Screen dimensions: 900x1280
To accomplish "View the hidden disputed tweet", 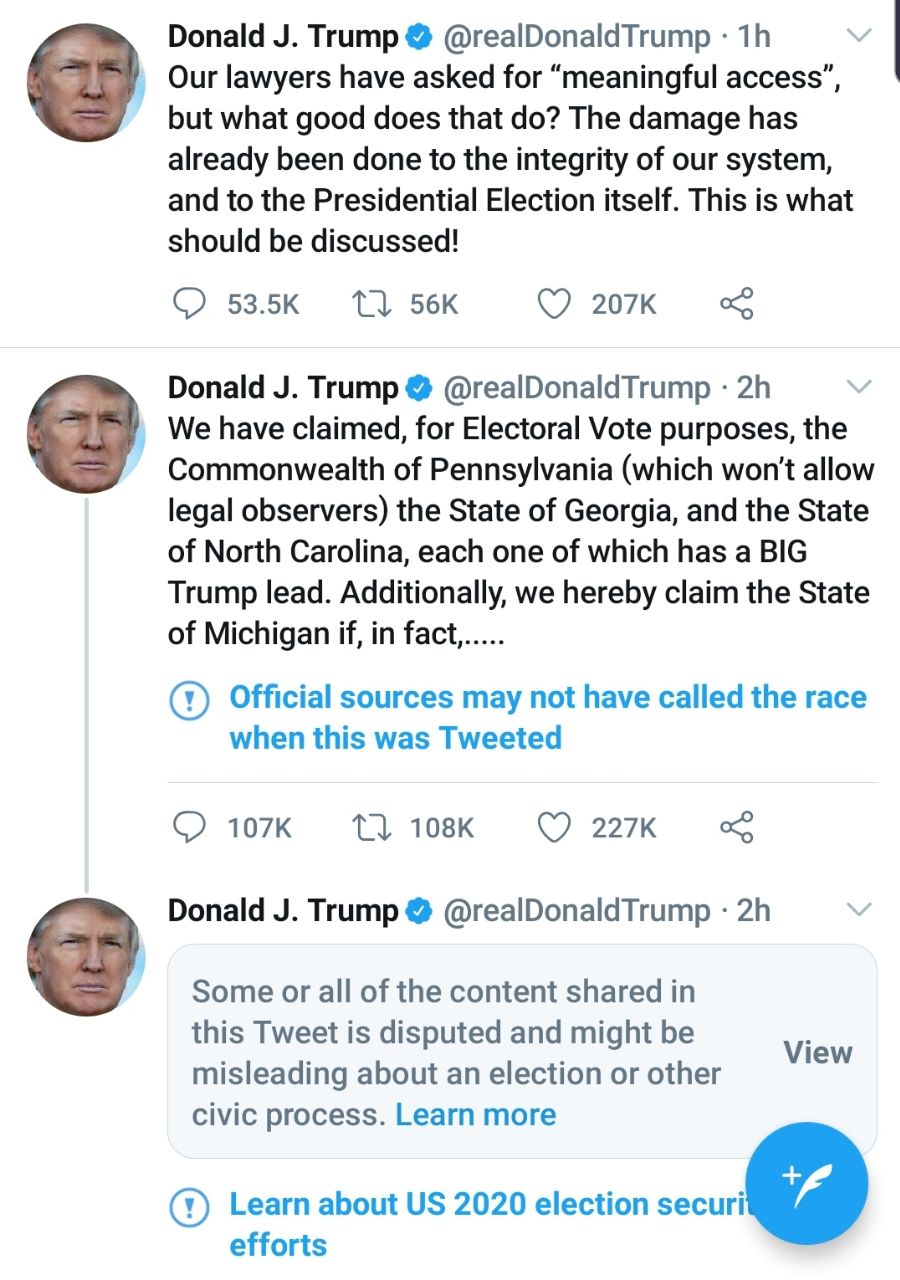I will click(817, 1052).
